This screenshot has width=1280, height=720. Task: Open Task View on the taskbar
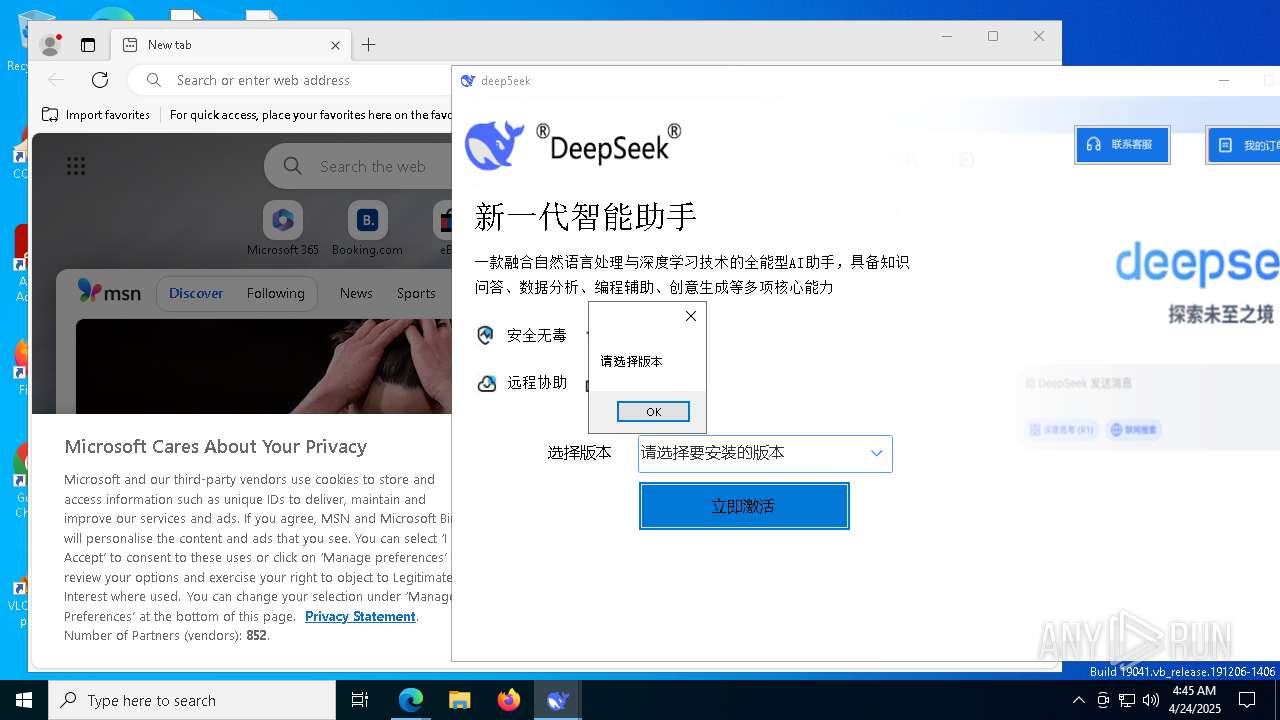360,700
